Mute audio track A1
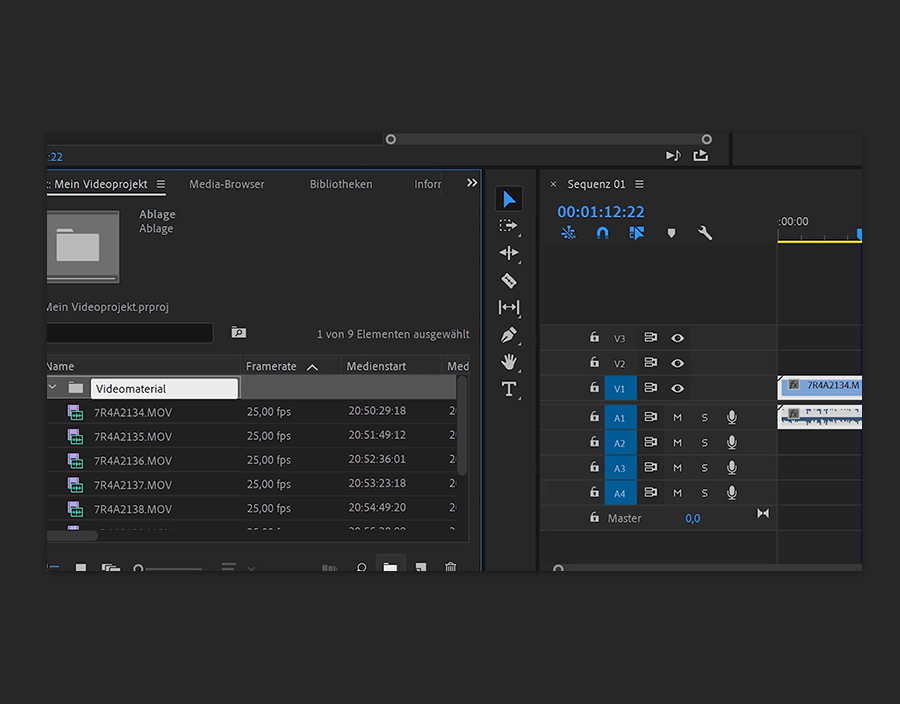Image resolution: width=900 pixels, height=704 pixels. click(x=677, y=417)
